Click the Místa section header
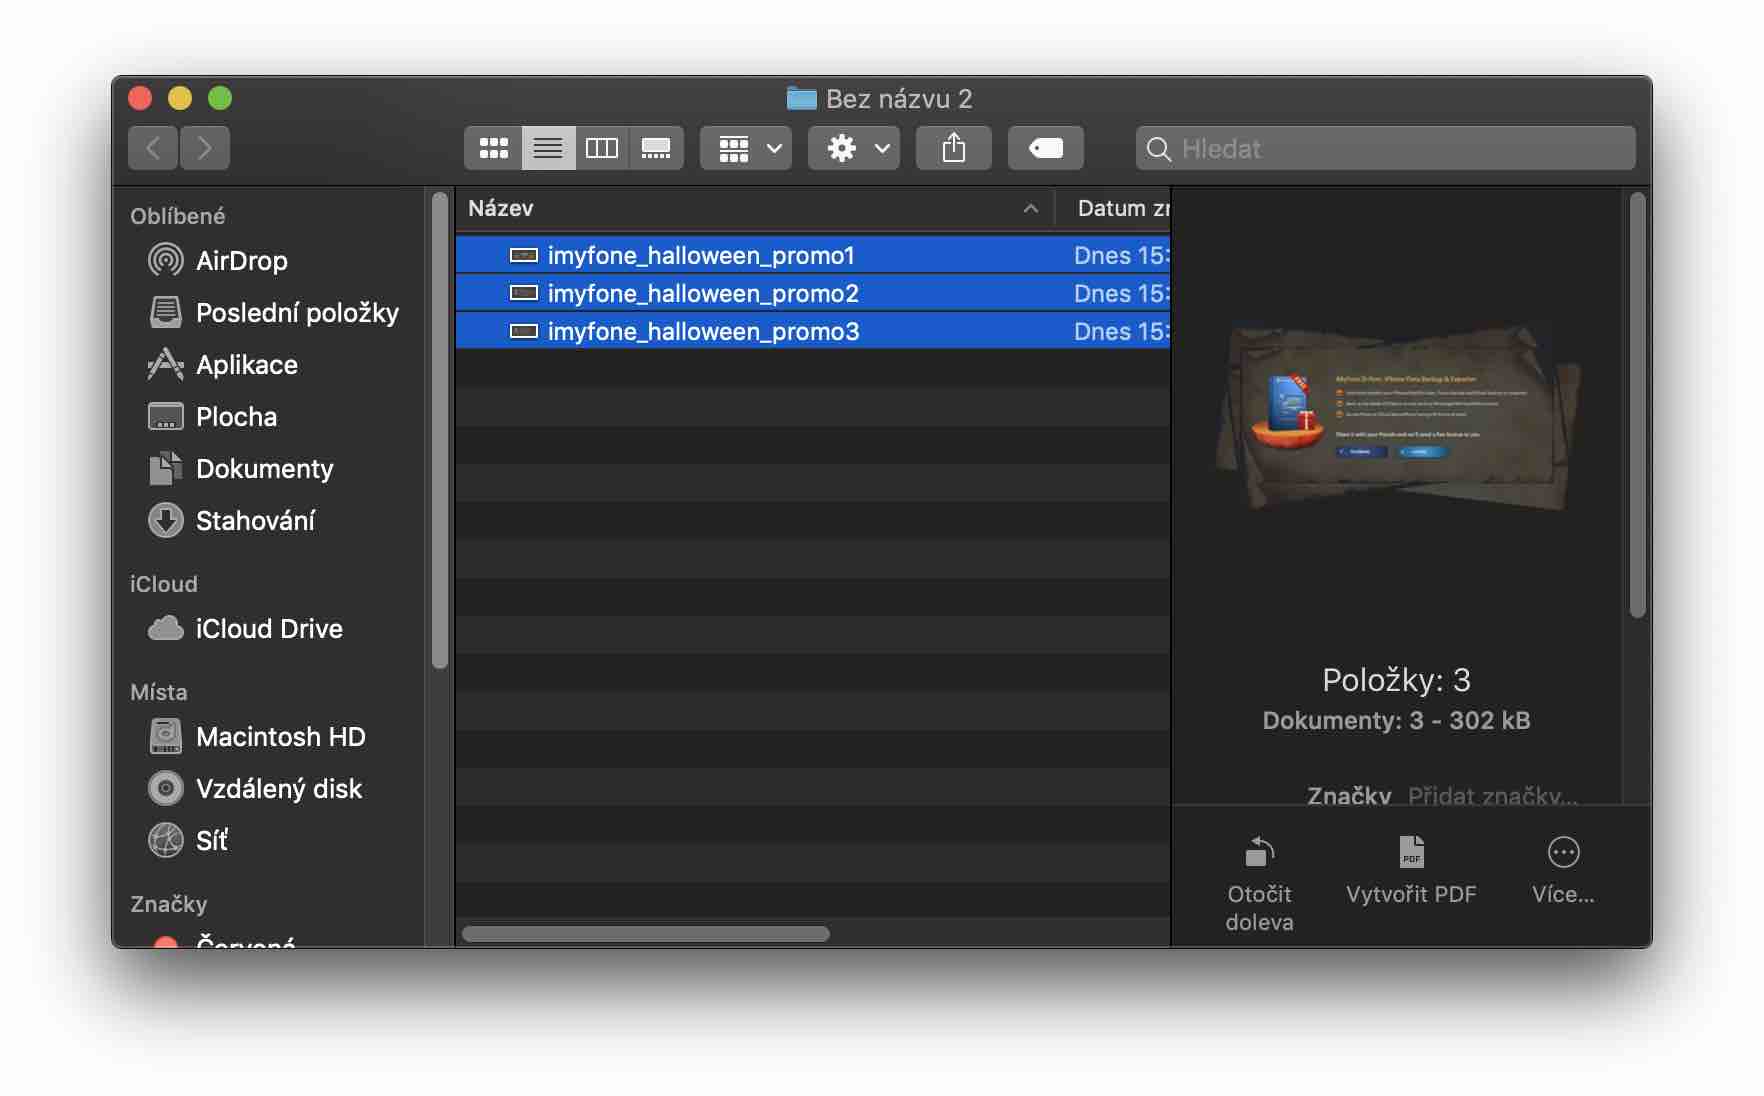 [159, 692]
